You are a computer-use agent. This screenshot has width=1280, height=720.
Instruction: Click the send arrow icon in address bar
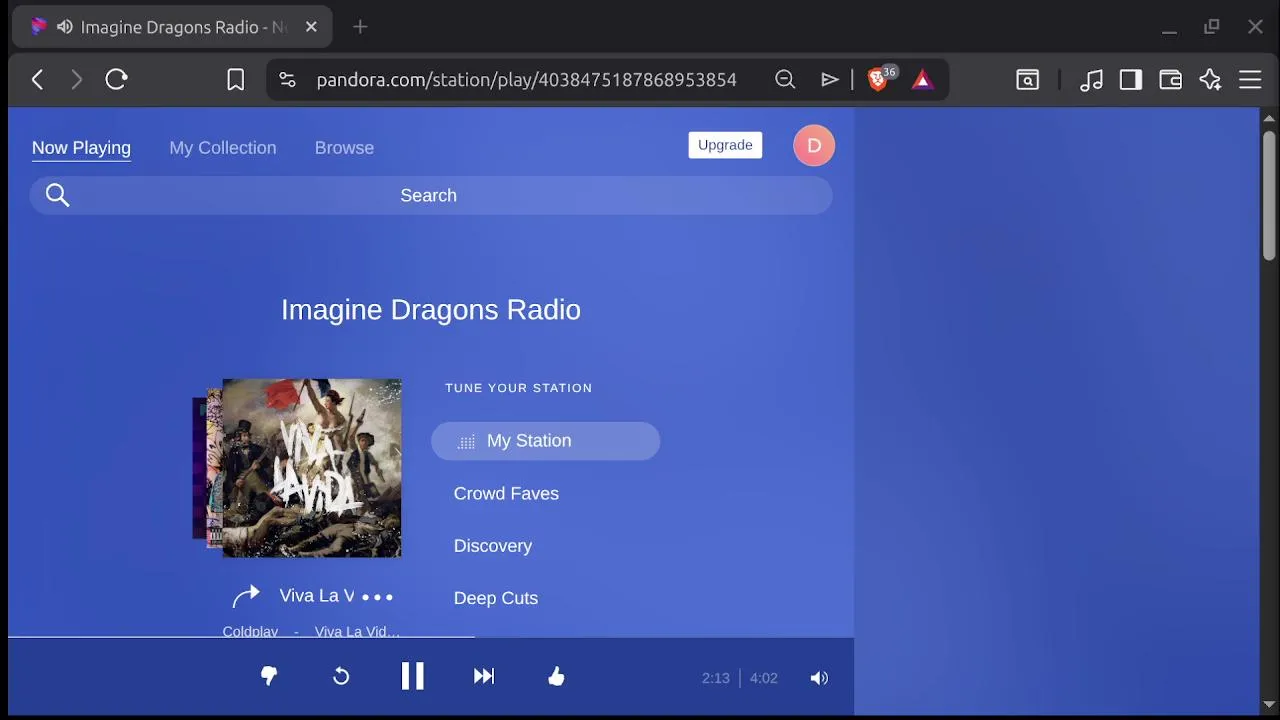point(829,80)
